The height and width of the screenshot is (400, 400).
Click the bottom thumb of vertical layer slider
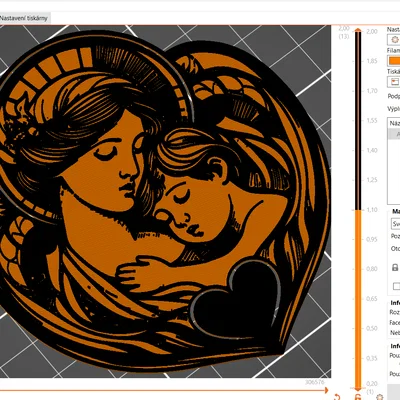point(358,388)
